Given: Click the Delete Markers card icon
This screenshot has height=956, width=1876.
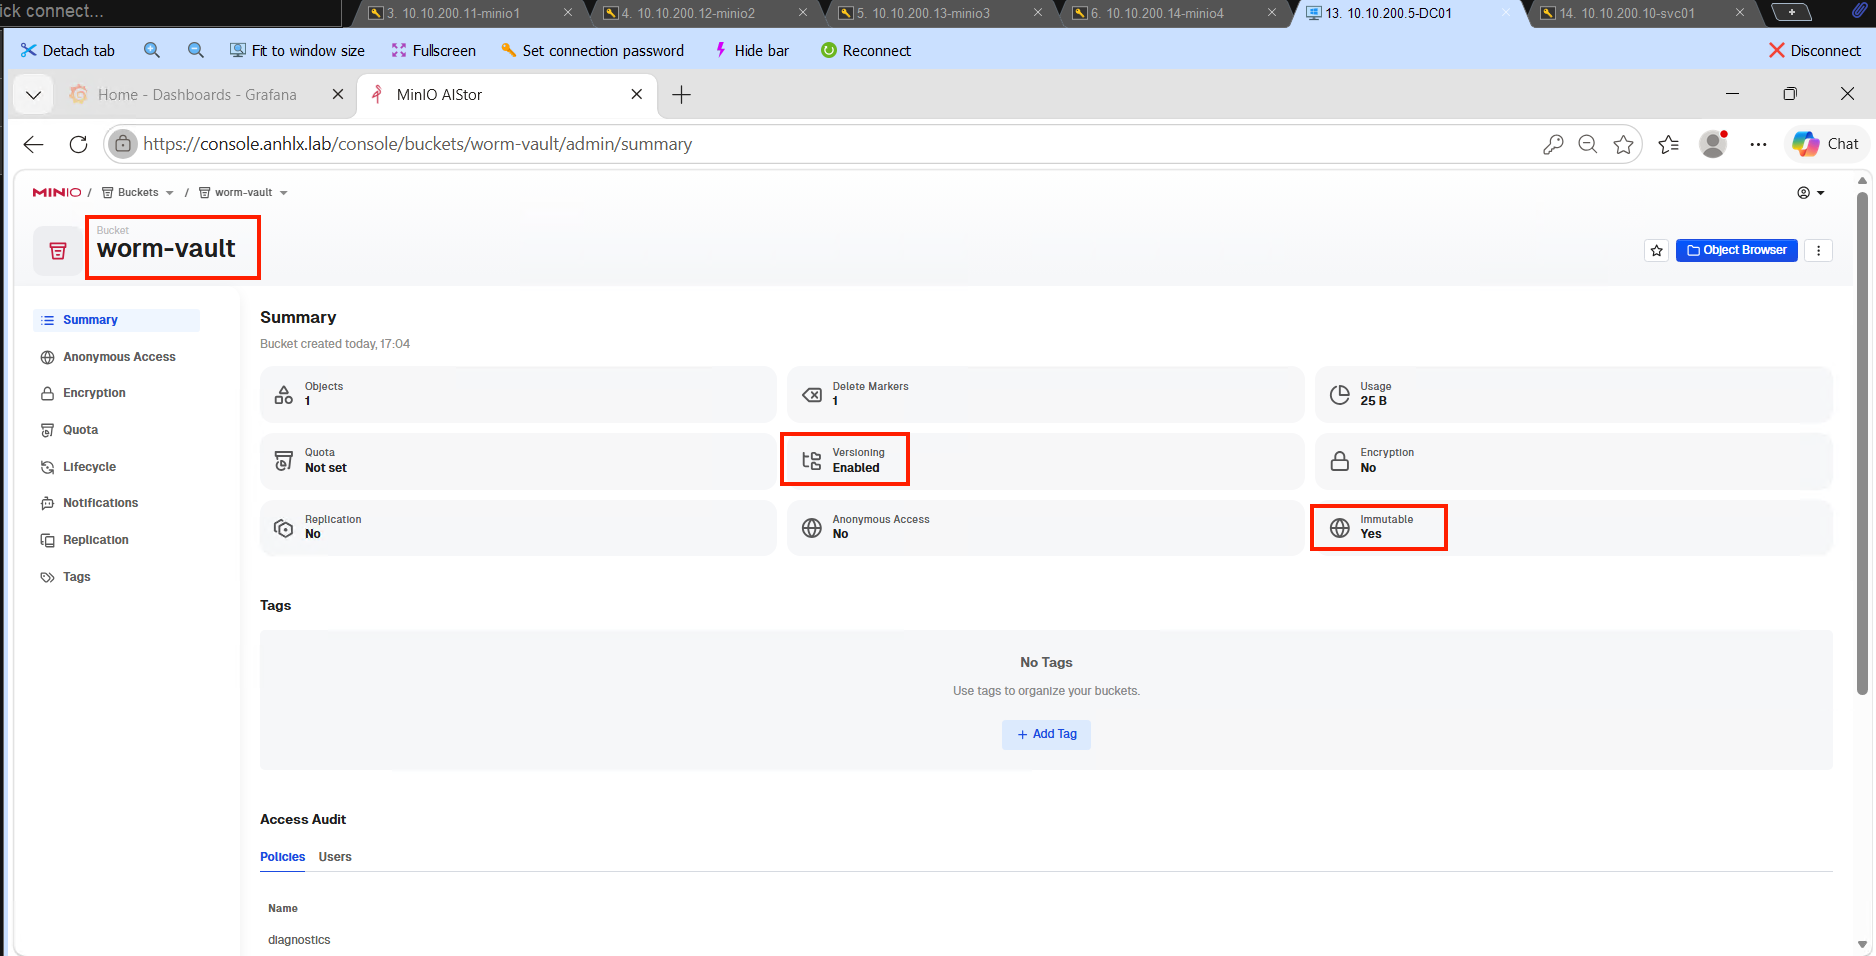Looking at the screenshot, I should [x=812, y=394].
